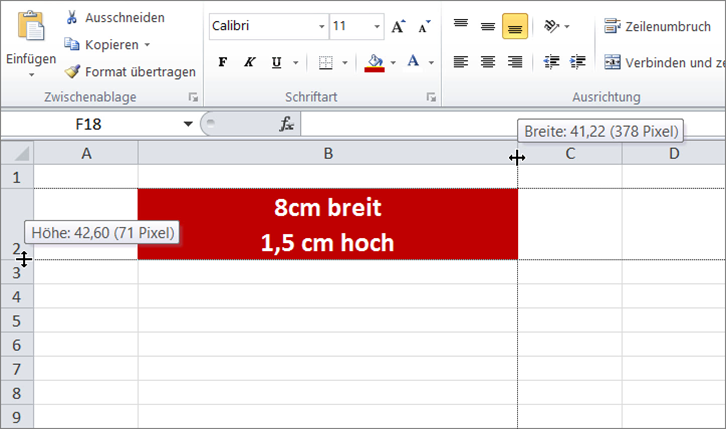Select middle vertical alignment icon
Screen dimensions: 726x429
click(x=488, y=26)
